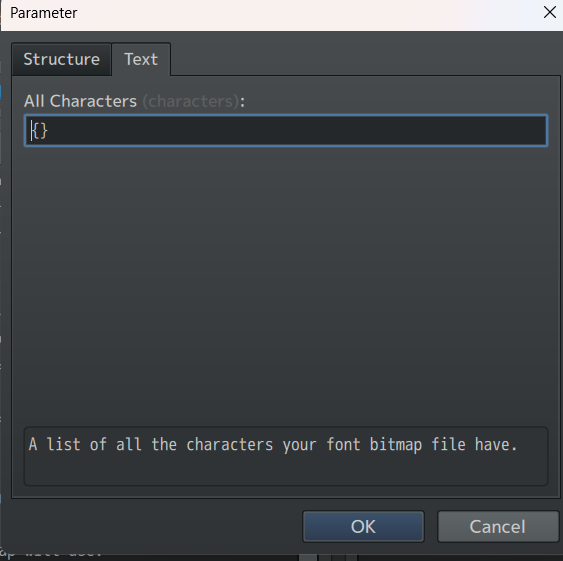
Task: Click the opening curly brace in the field
Action: pyautogui.click(x=36, y=131)
